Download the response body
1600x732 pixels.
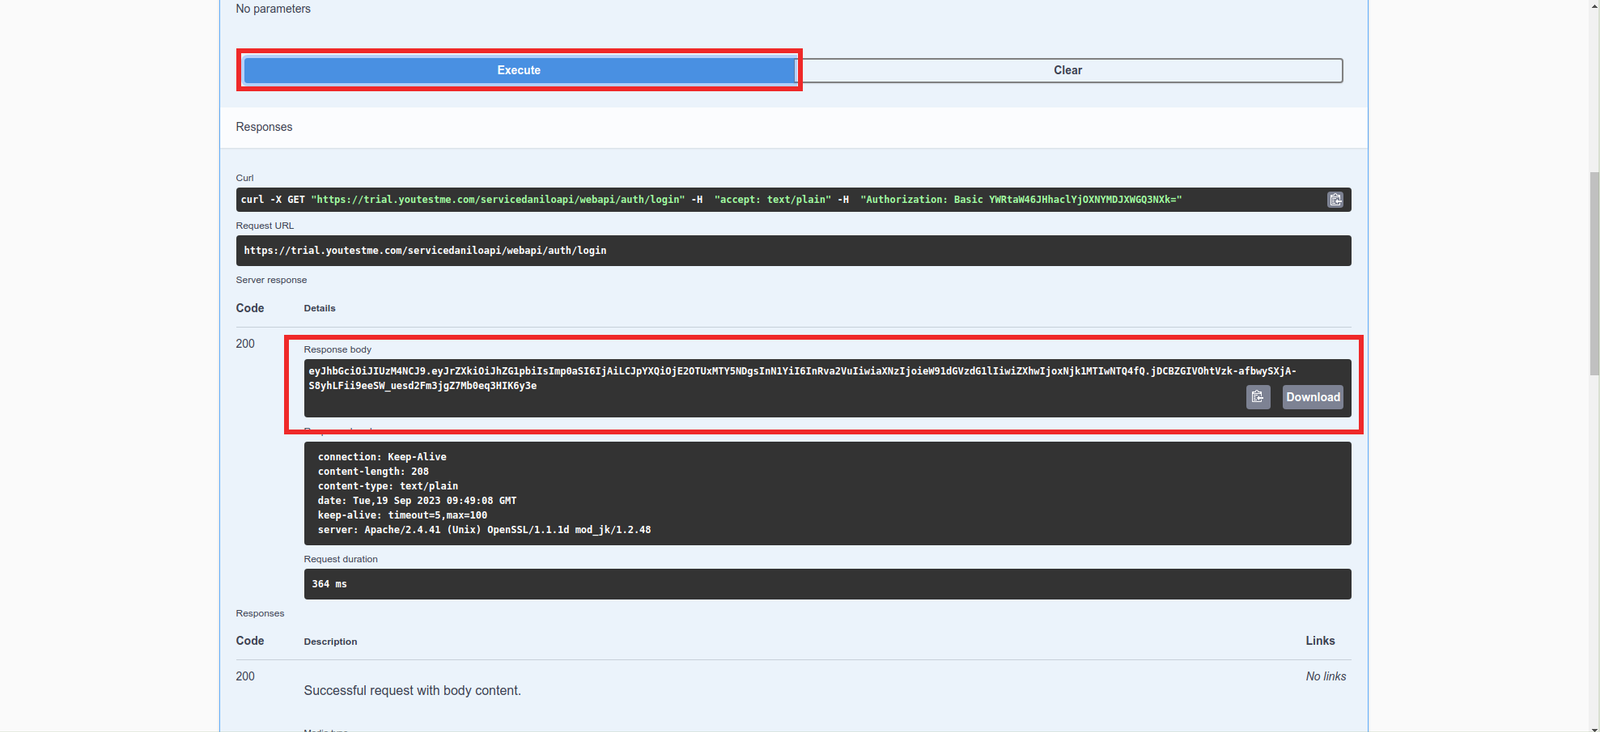pos(1313,397)
